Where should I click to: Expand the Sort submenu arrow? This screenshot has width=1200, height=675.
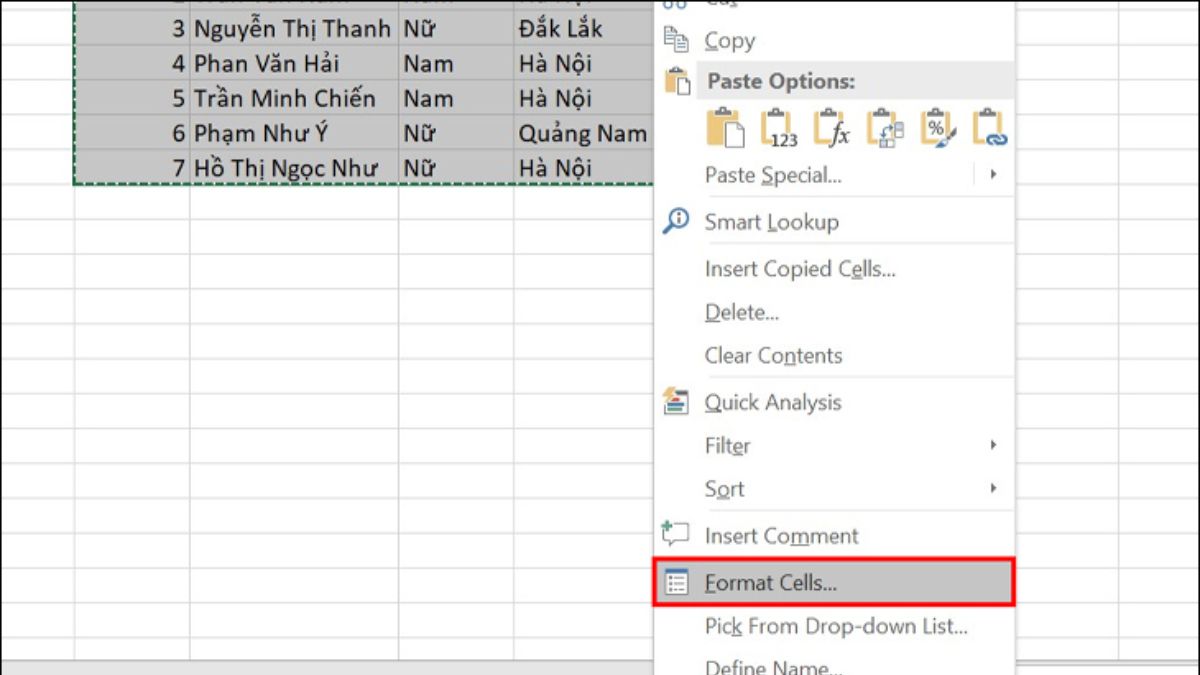993,488
